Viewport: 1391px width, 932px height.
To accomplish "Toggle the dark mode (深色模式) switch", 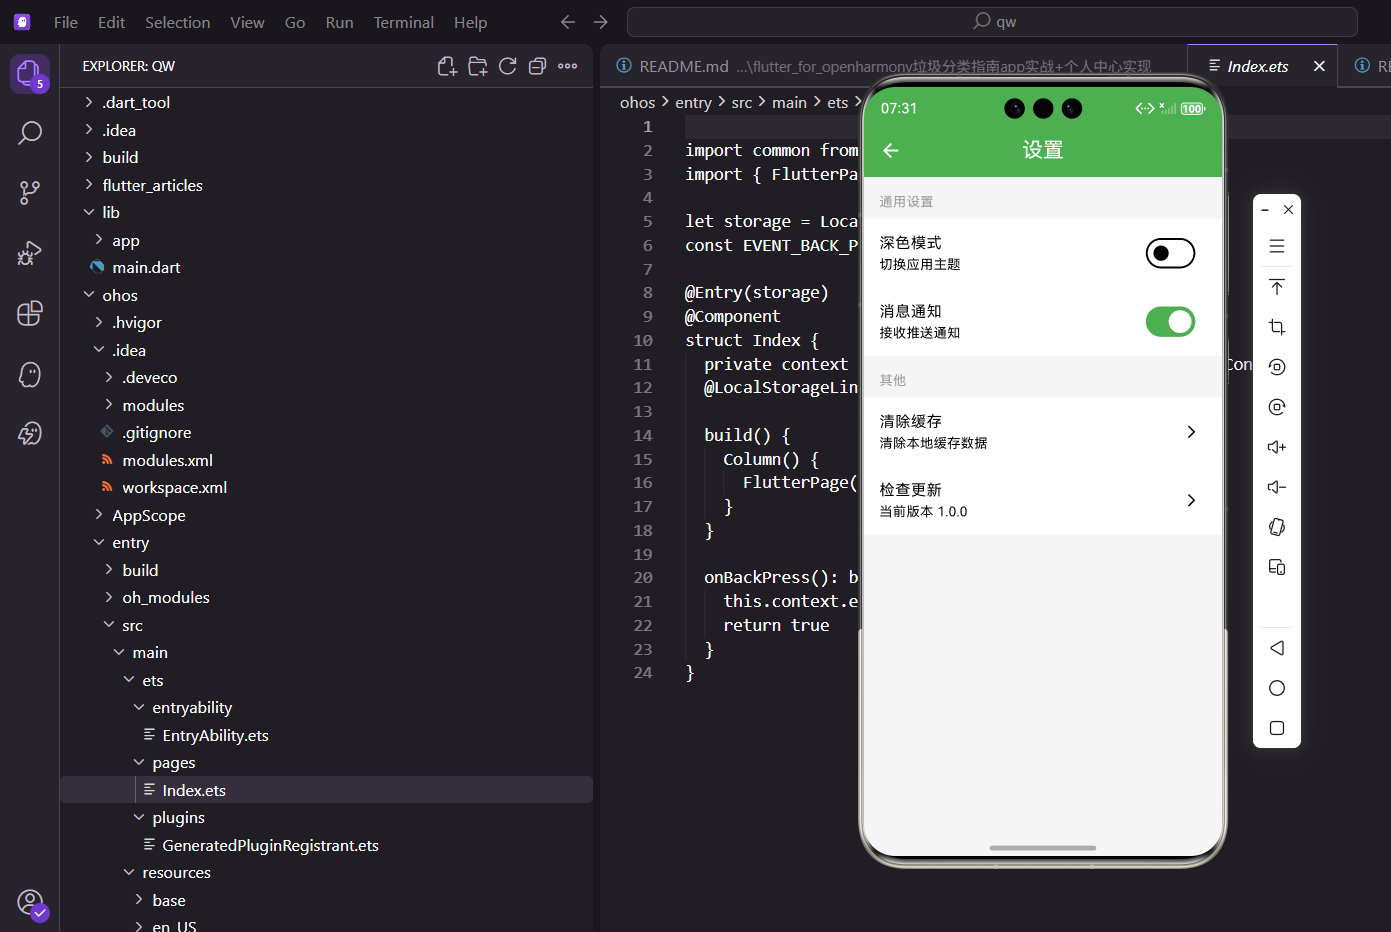I will [x=1170, y=253].
